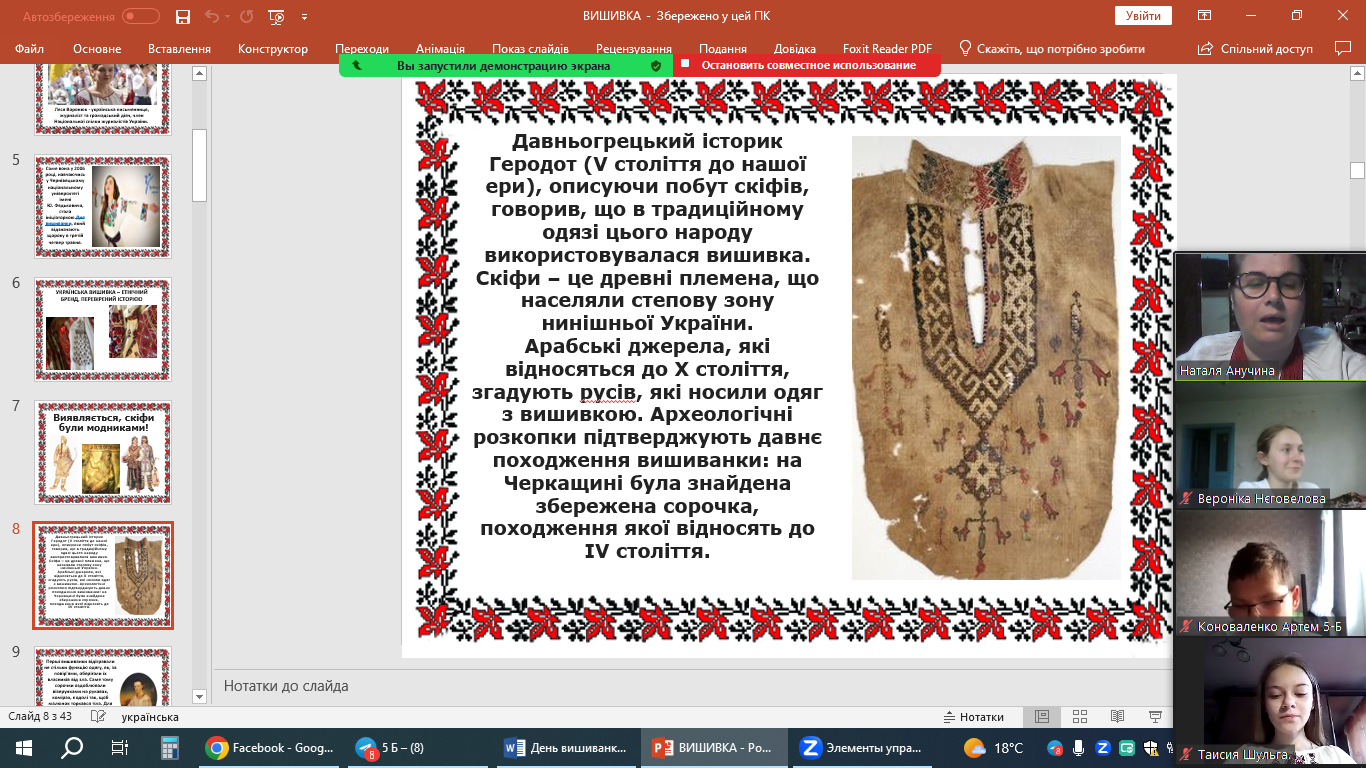Screen dimensions: 1366x768
Task: Click the Увійти sign-in button
Action: [1143, 16]
